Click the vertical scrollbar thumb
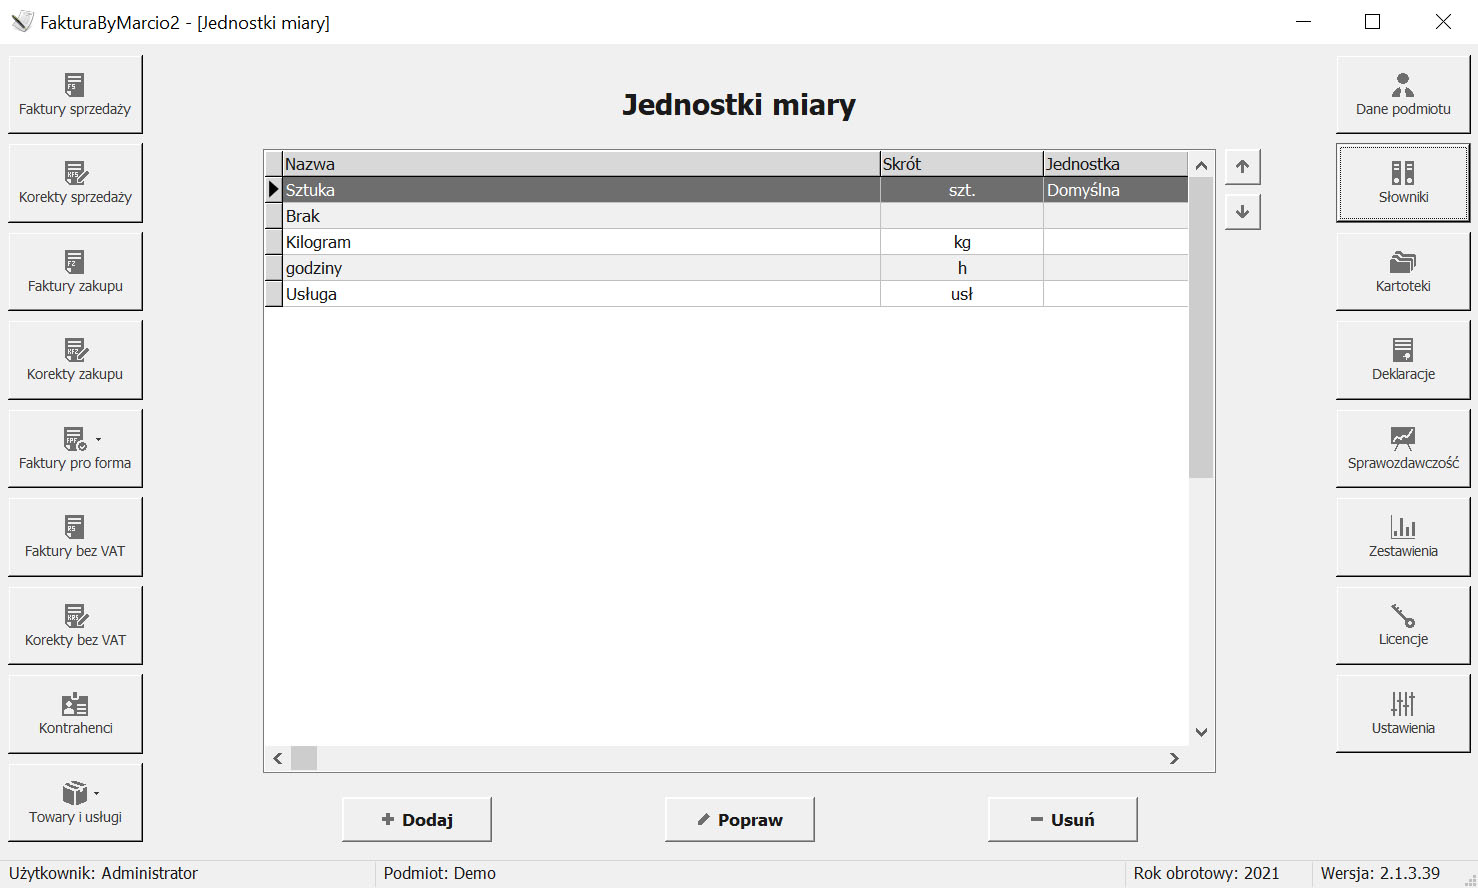The width and height of the screenshot is (1478, 888). (x=1201, y=328)
